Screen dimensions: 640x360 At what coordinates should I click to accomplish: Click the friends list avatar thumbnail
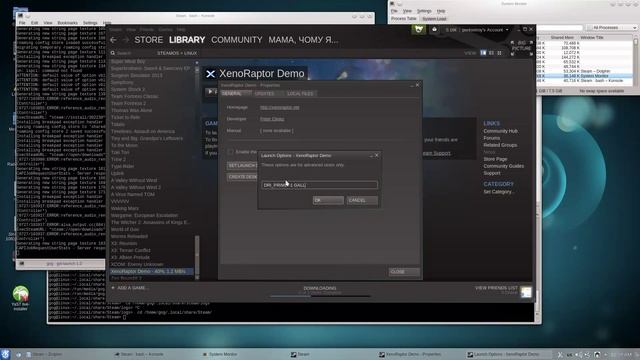click(x=526, y=292)
